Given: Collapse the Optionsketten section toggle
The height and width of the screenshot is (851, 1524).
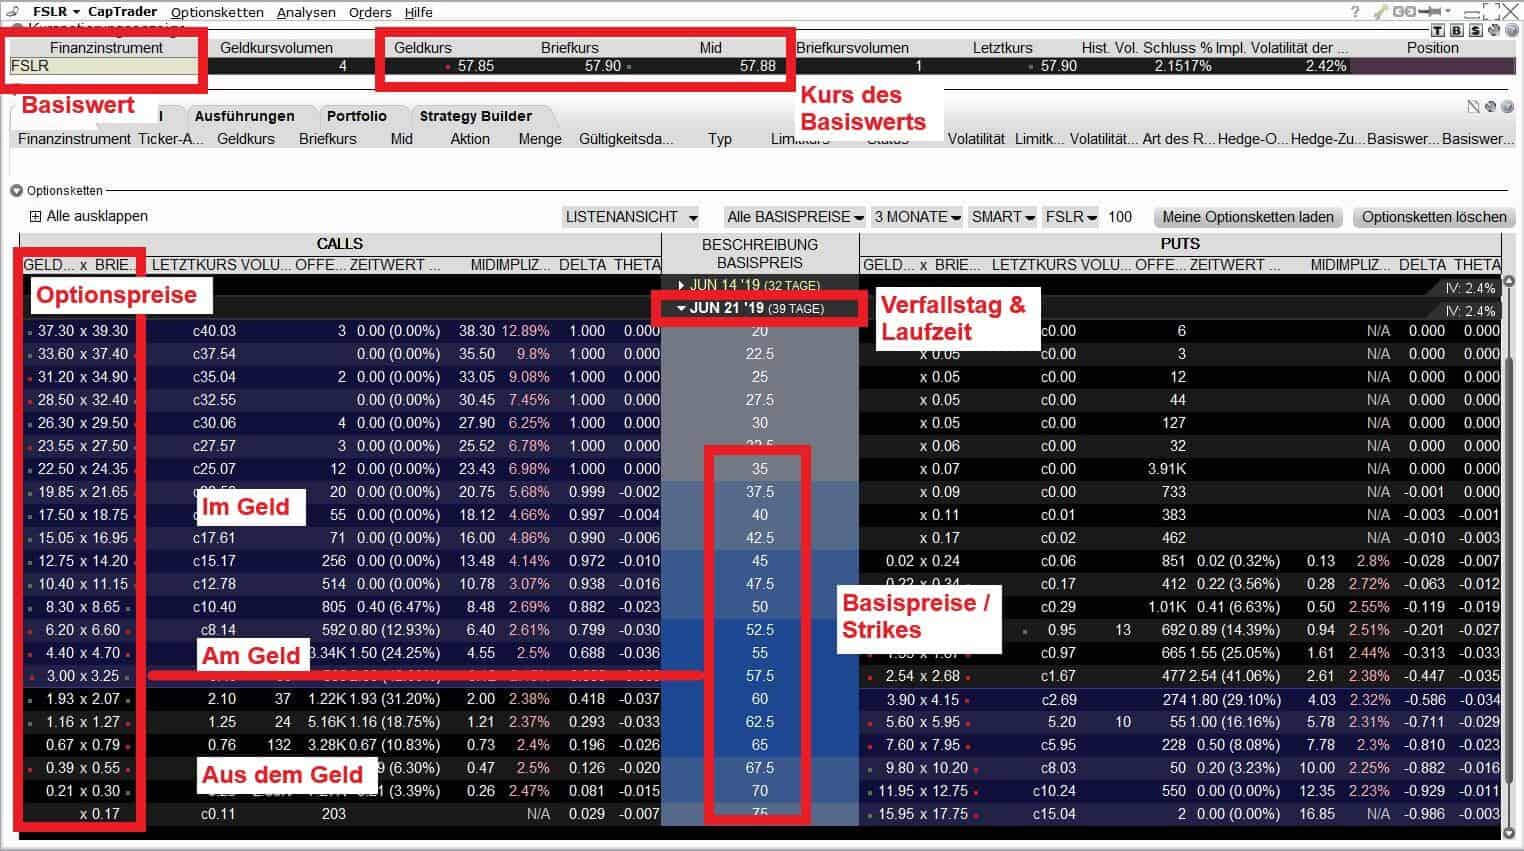Looking at the screenshot, I should 16,191.
